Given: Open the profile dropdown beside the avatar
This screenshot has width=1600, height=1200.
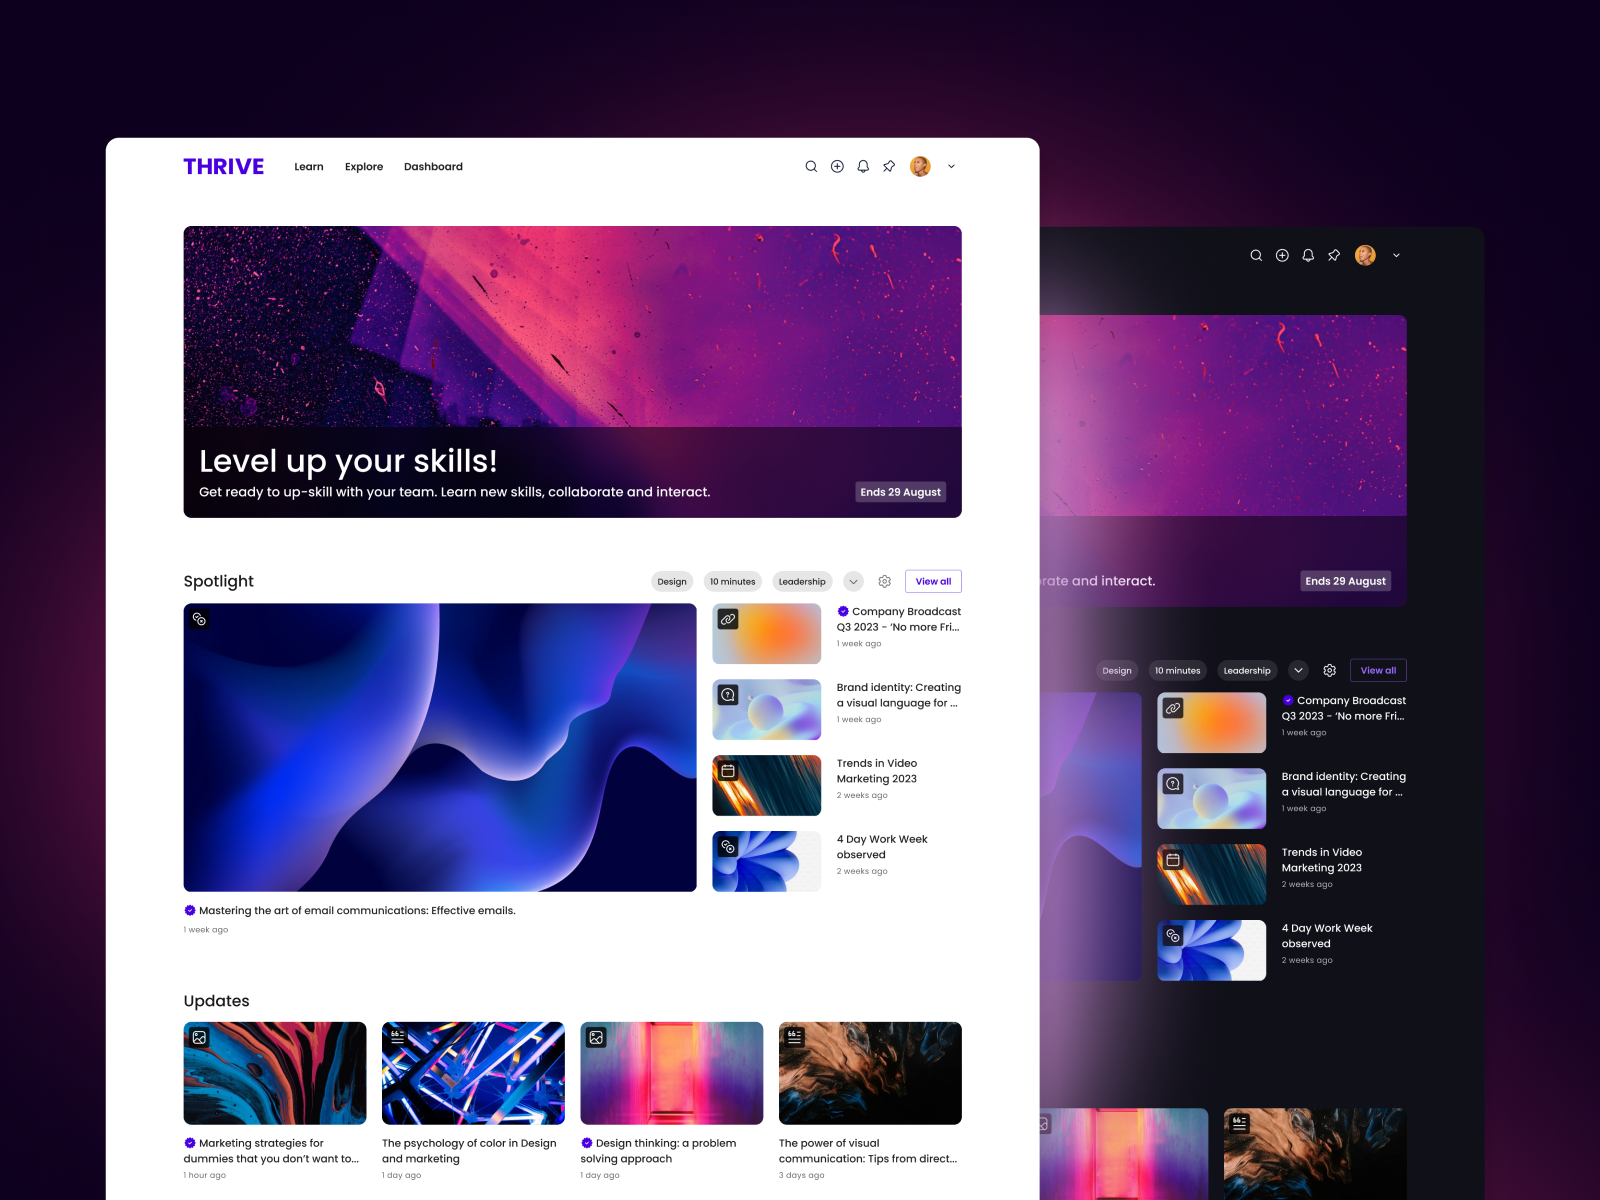Looking at the screenshot, I should tap(950, 166).
